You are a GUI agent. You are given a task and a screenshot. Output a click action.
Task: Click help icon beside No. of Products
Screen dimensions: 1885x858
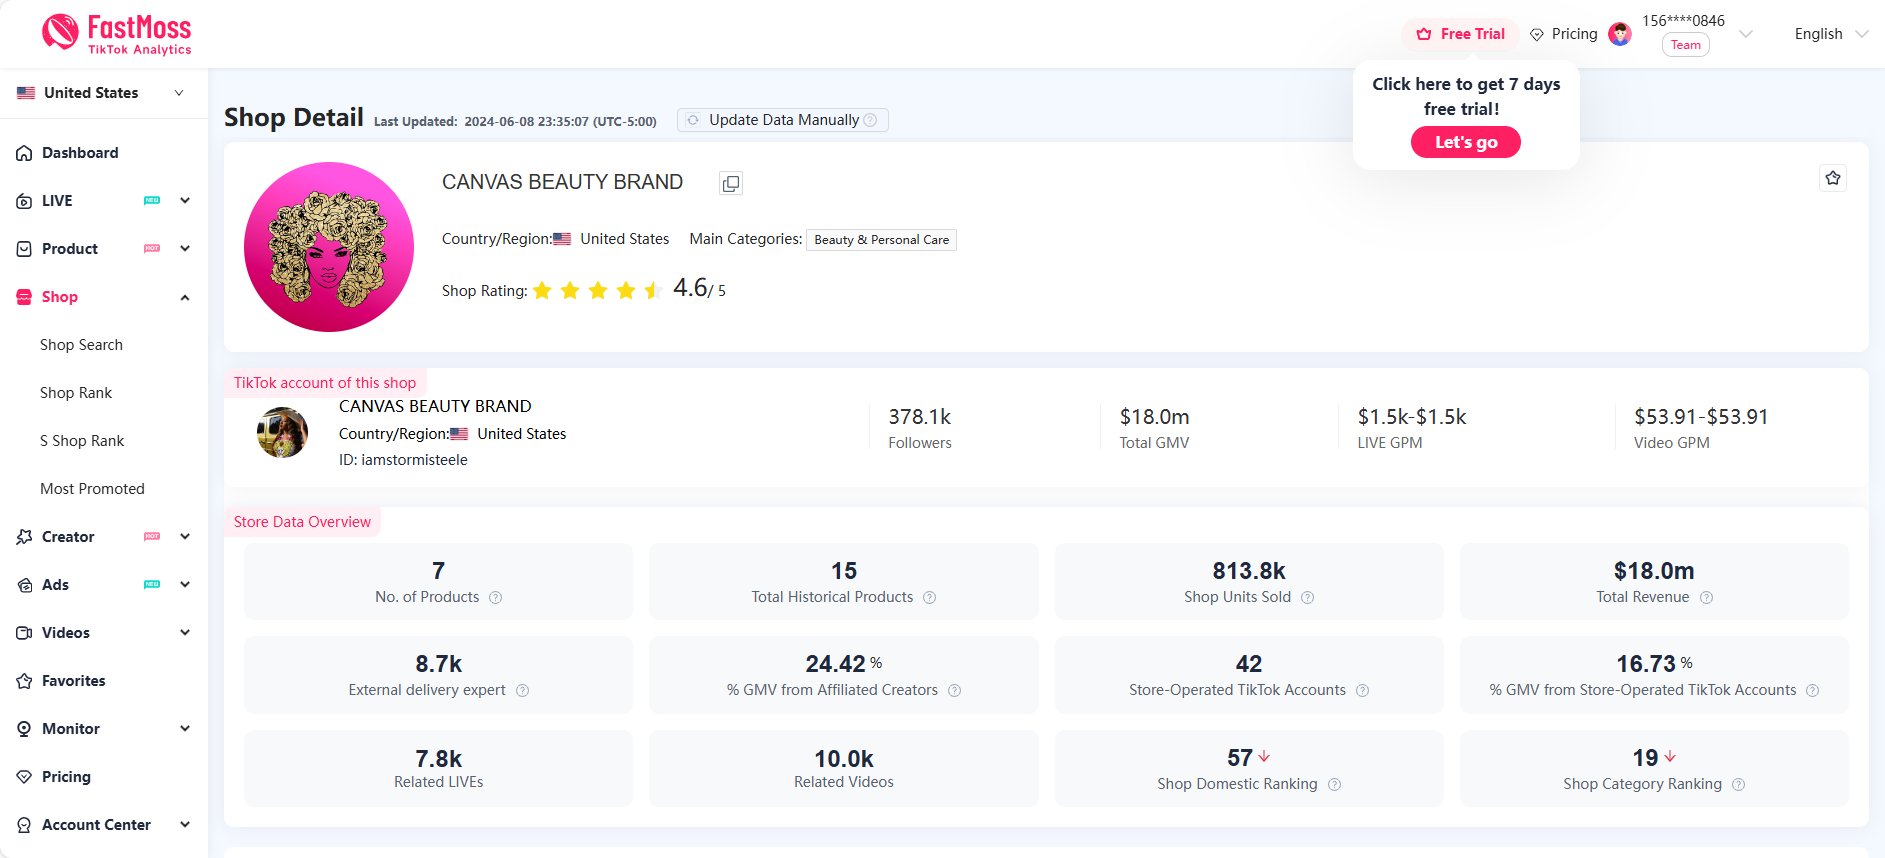point(495,598)
